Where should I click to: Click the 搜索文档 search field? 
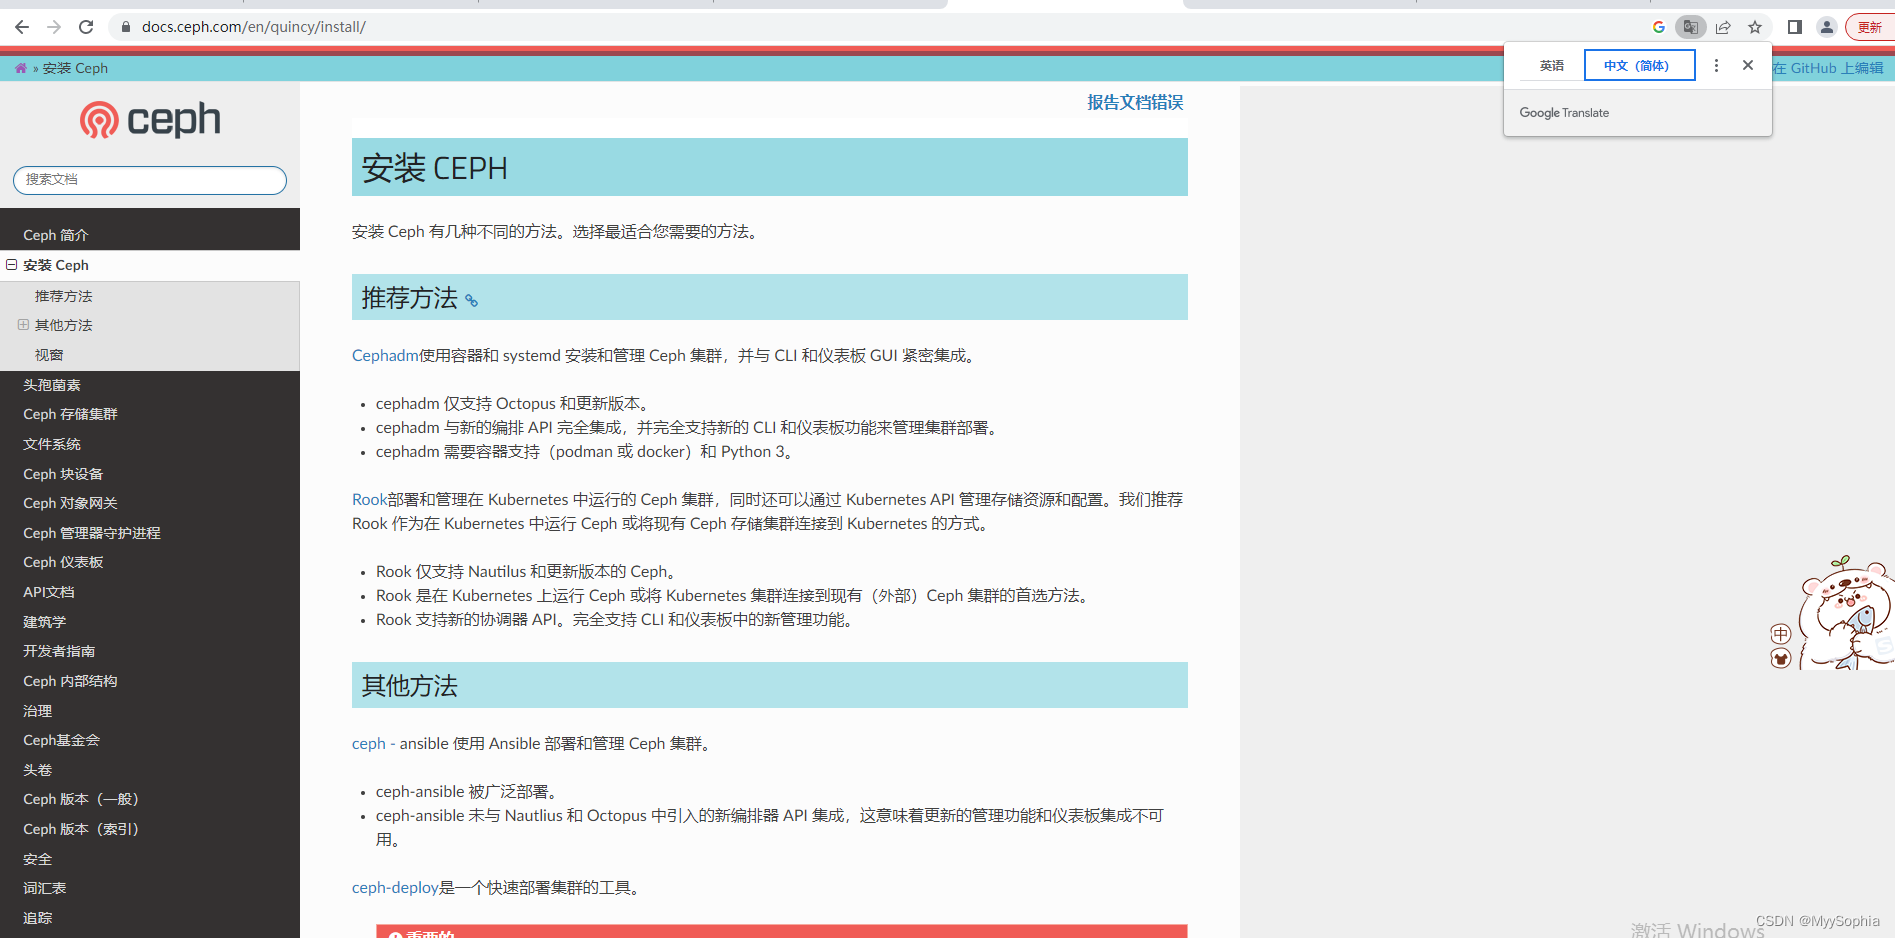pyautogui.click(x=150, y=180)
